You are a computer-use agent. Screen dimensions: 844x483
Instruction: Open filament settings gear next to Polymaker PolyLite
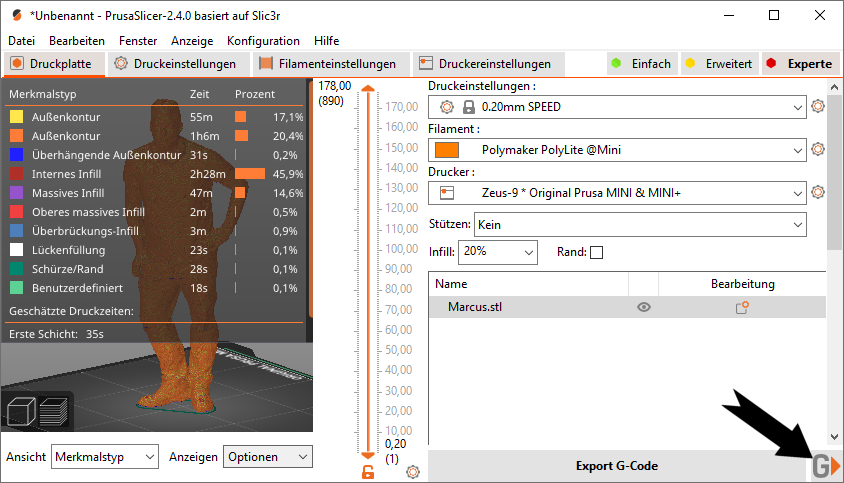(818, 149)
